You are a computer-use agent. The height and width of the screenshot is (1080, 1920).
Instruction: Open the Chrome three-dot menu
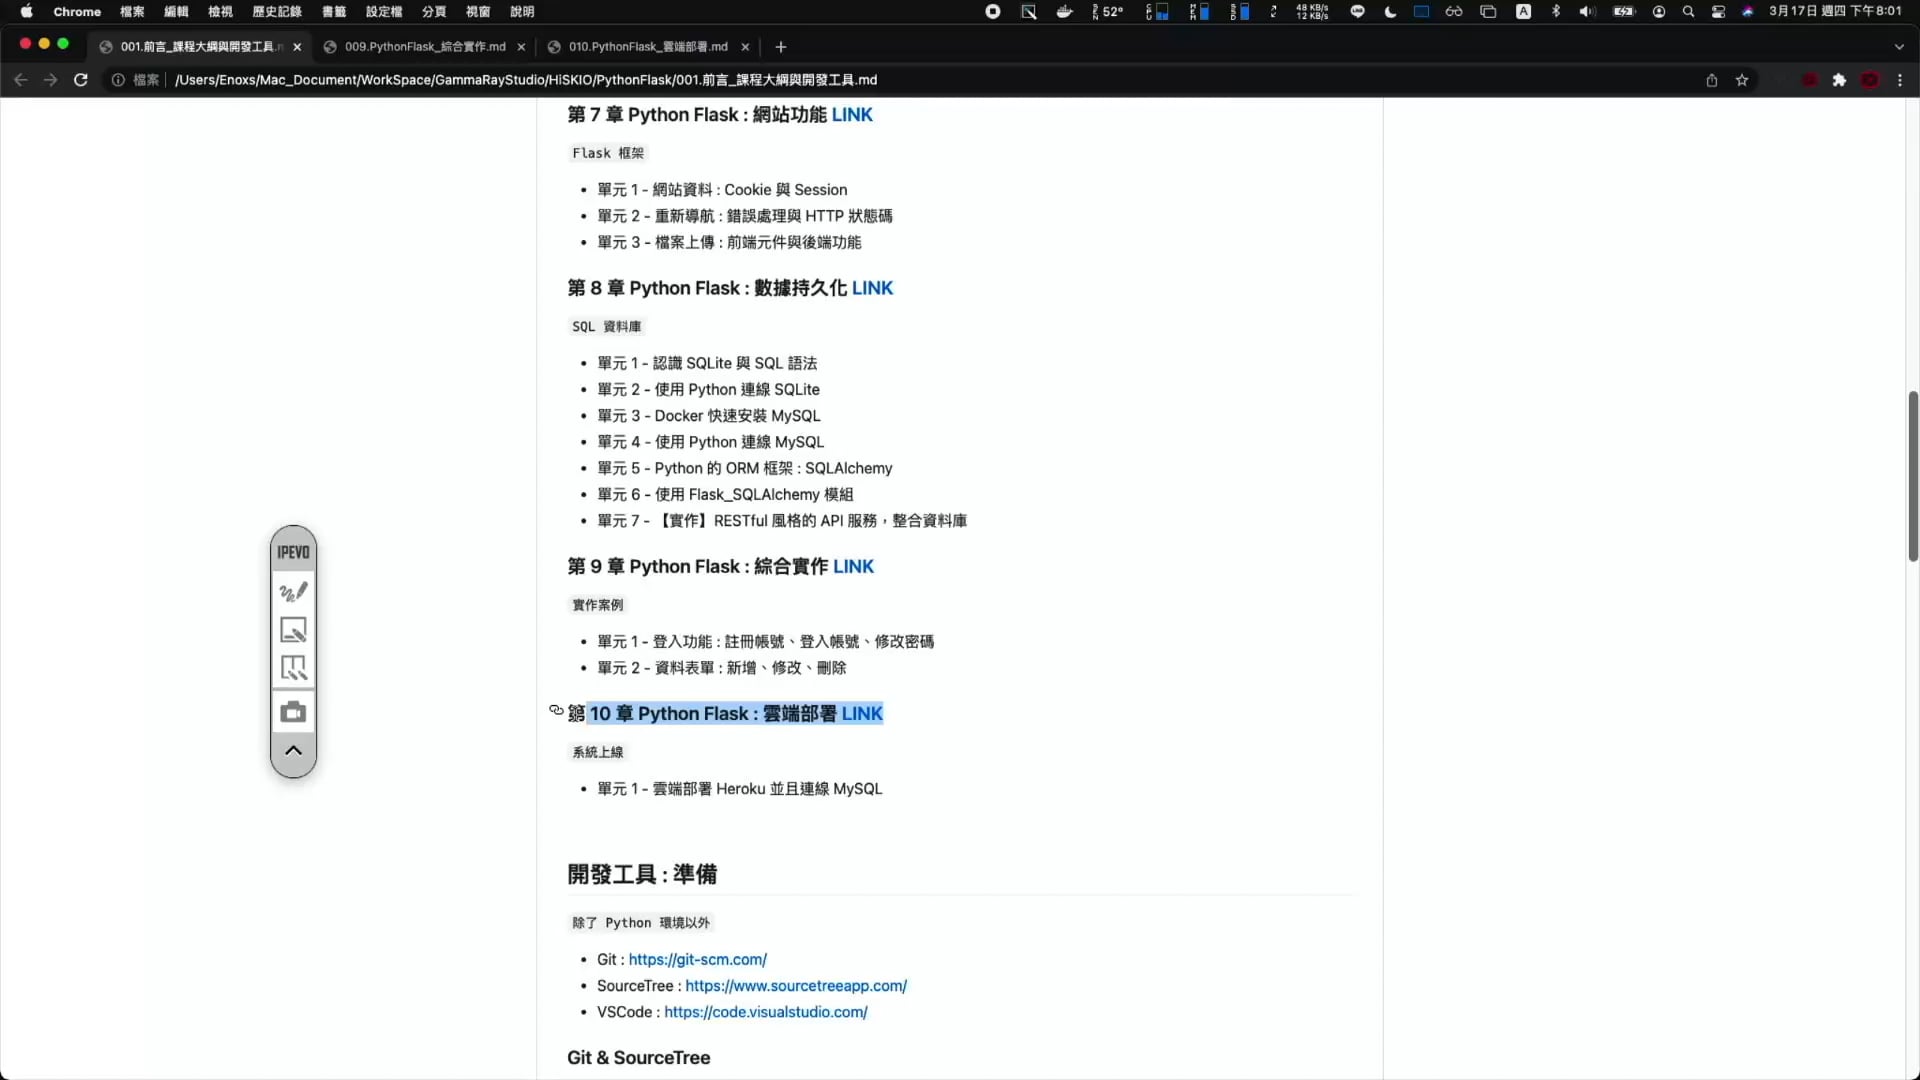pyautogui.click(x=1900, y=80)
